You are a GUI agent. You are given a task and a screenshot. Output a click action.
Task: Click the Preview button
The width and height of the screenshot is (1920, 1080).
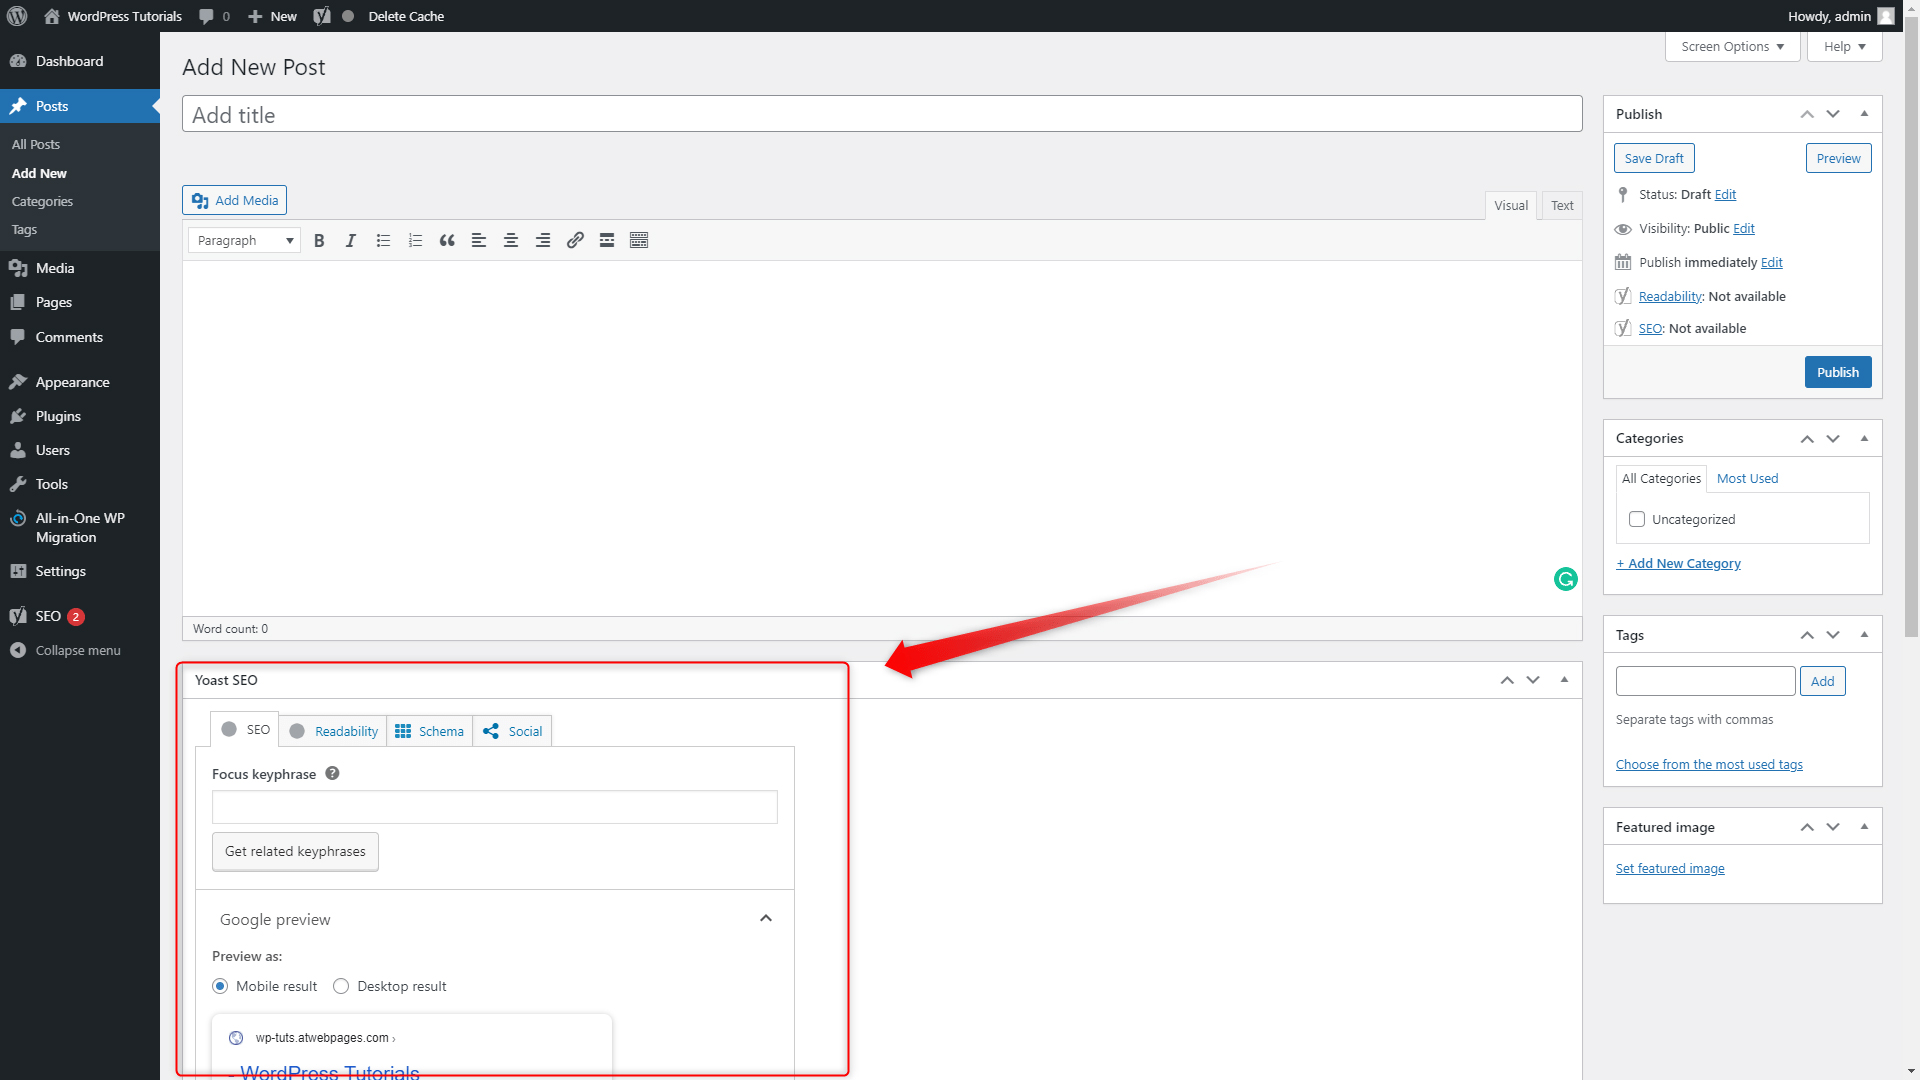[1838, 158]
